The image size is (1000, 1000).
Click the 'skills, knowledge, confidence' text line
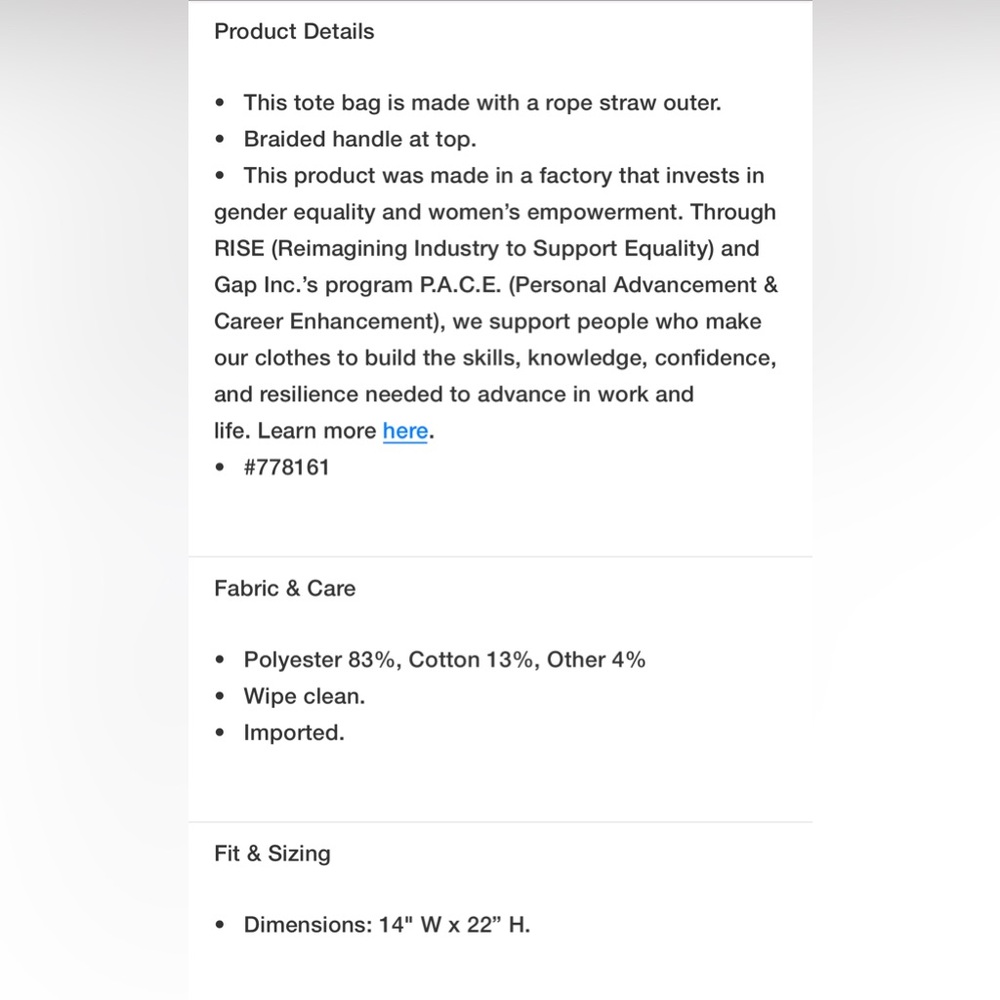496,358
